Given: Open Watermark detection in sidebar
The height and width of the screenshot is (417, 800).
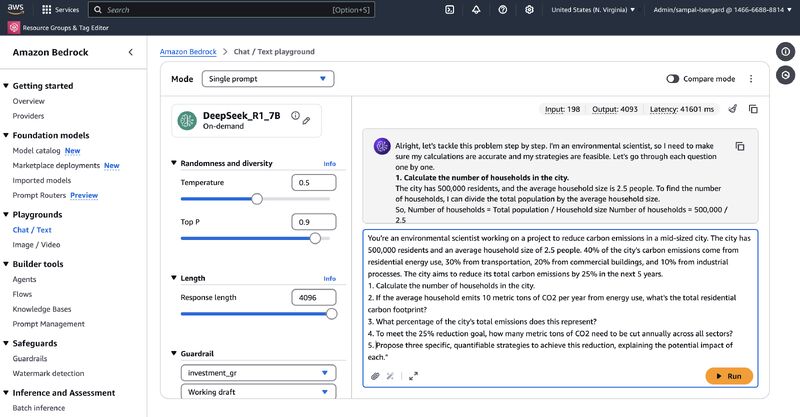Looking at the screenshot, I should click(x=48, y=373).
